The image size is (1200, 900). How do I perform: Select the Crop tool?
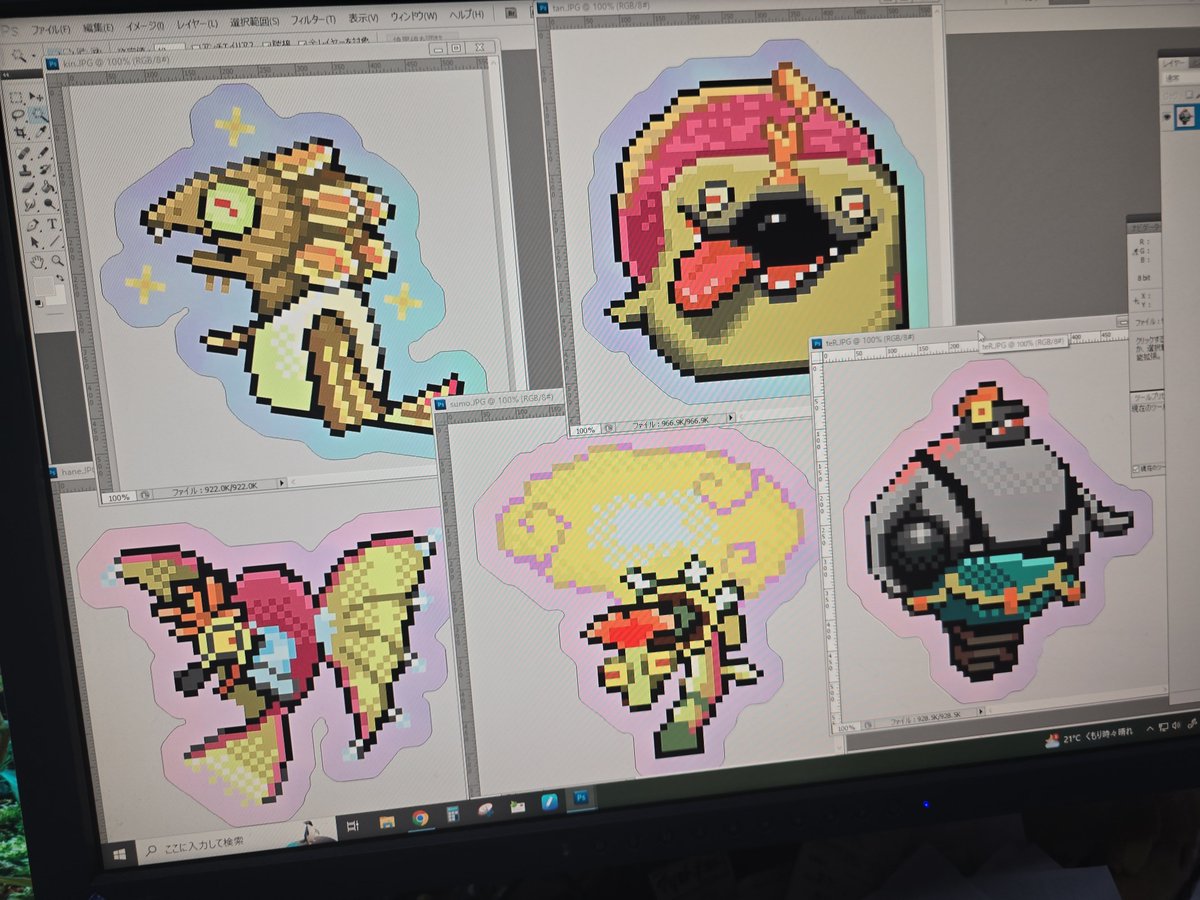(x=20, y=132)
